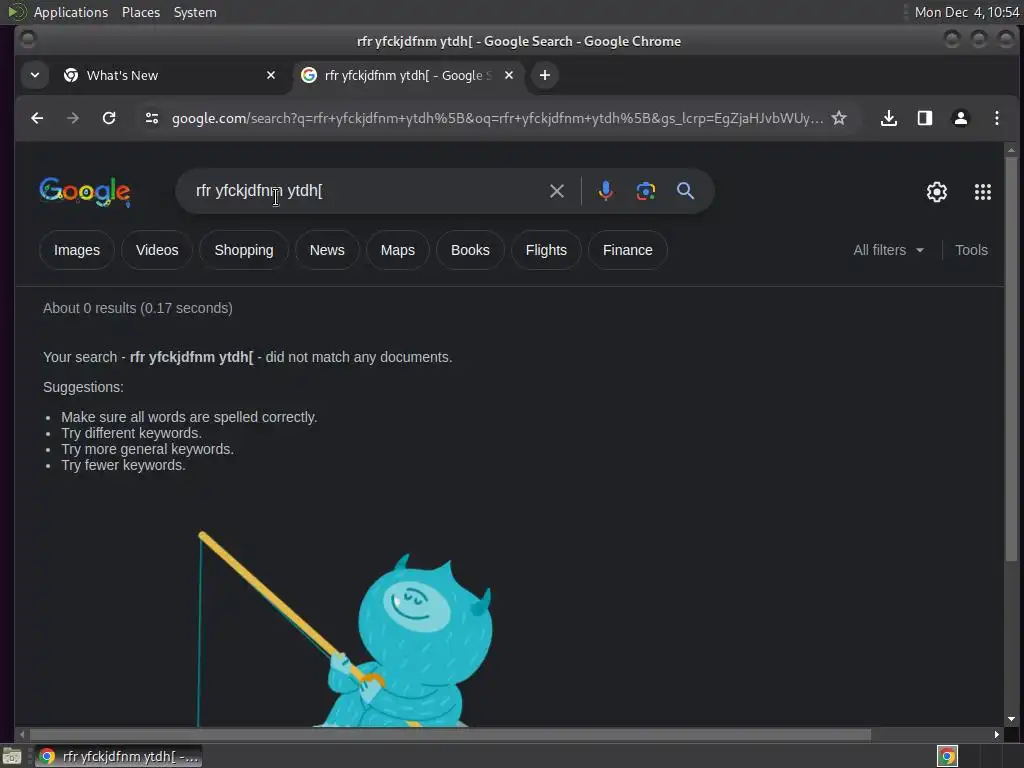Filter results by Images
This screenshot has height=768, width=1024.
coord(77,250)
